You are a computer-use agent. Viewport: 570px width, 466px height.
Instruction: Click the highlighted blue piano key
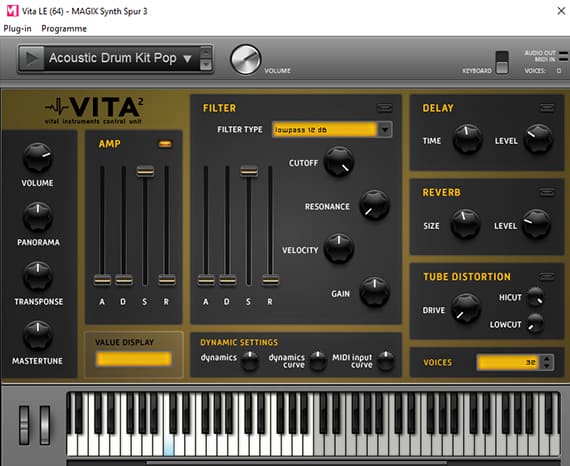[x=168, y=445]
